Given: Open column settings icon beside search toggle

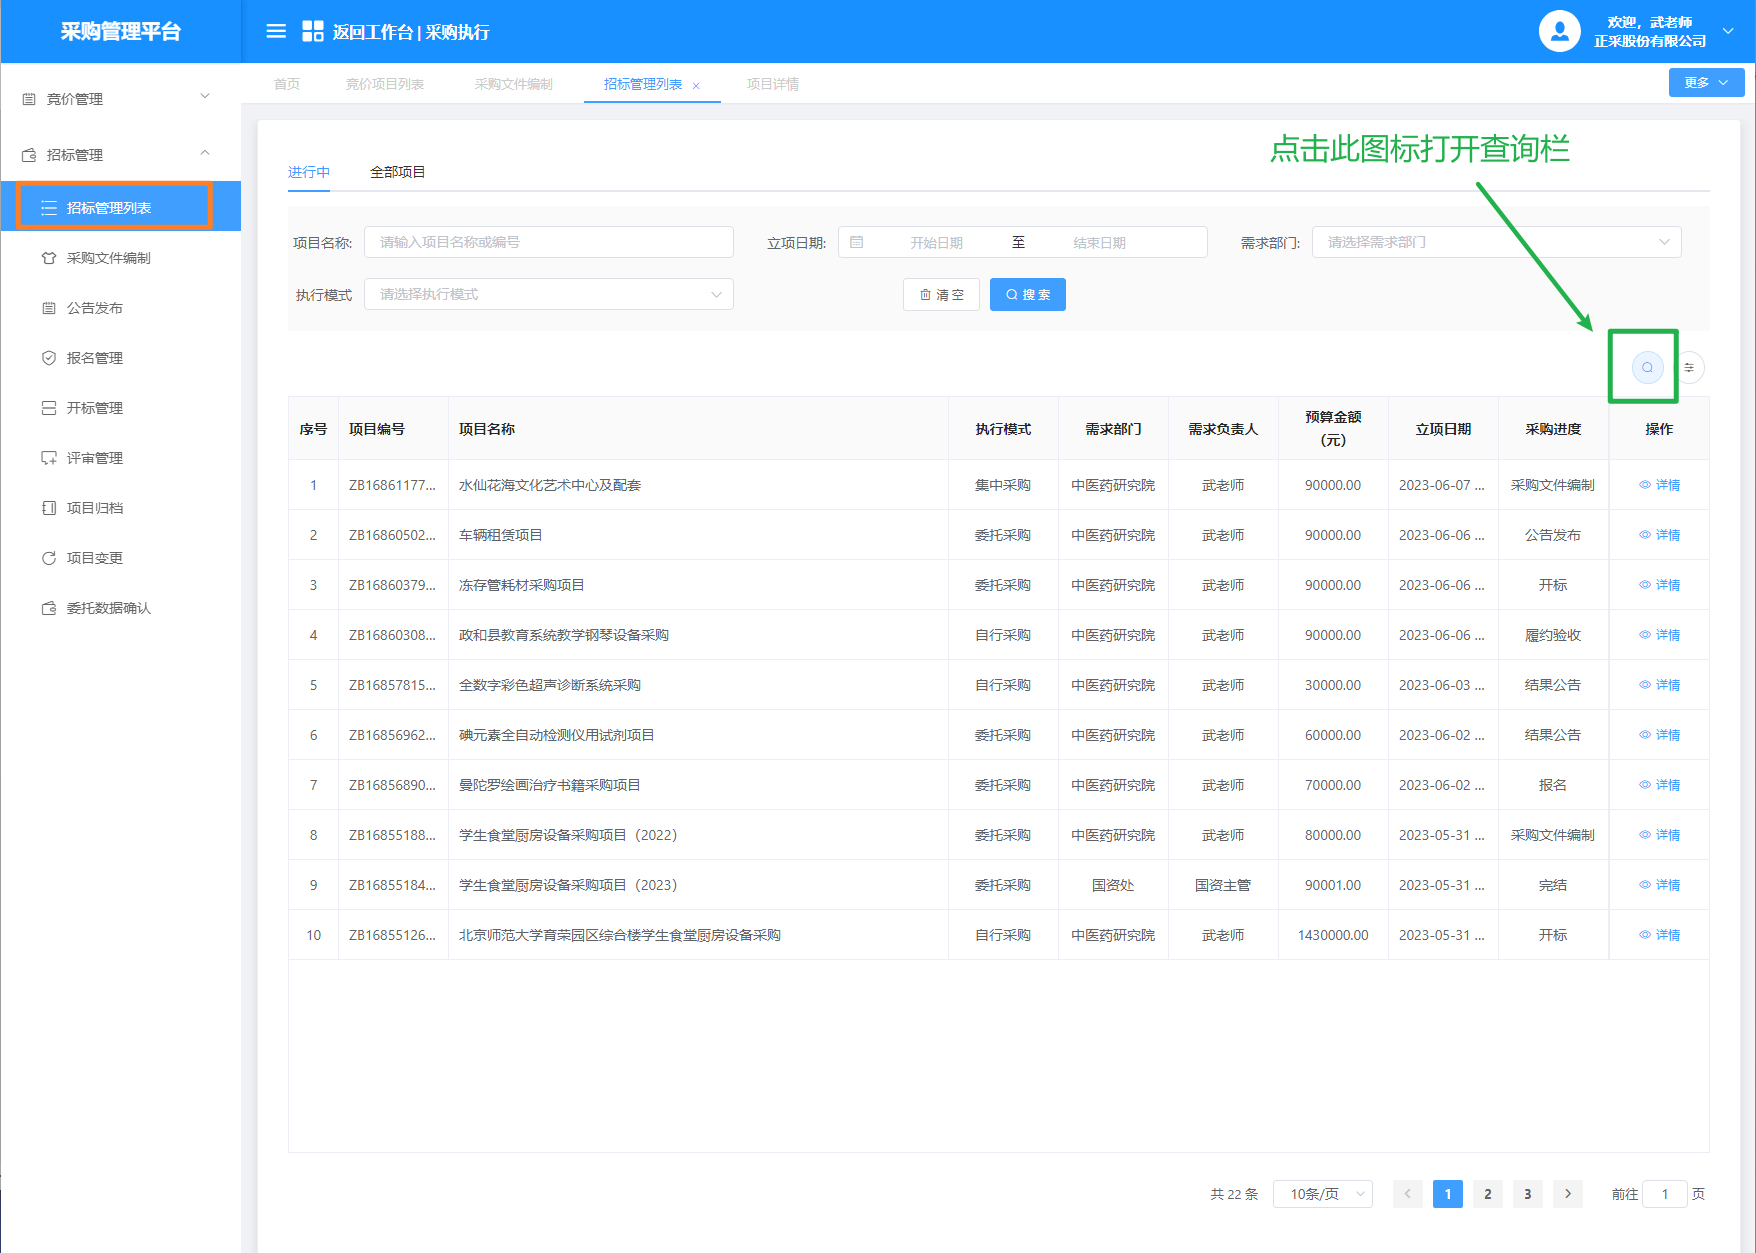Looking at the screenshot, I should coord(1689,367).
